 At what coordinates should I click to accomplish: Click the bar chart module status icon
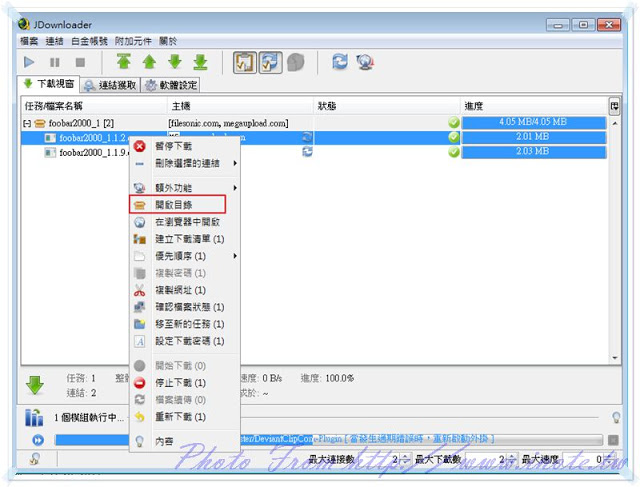(x=34, y=417)
